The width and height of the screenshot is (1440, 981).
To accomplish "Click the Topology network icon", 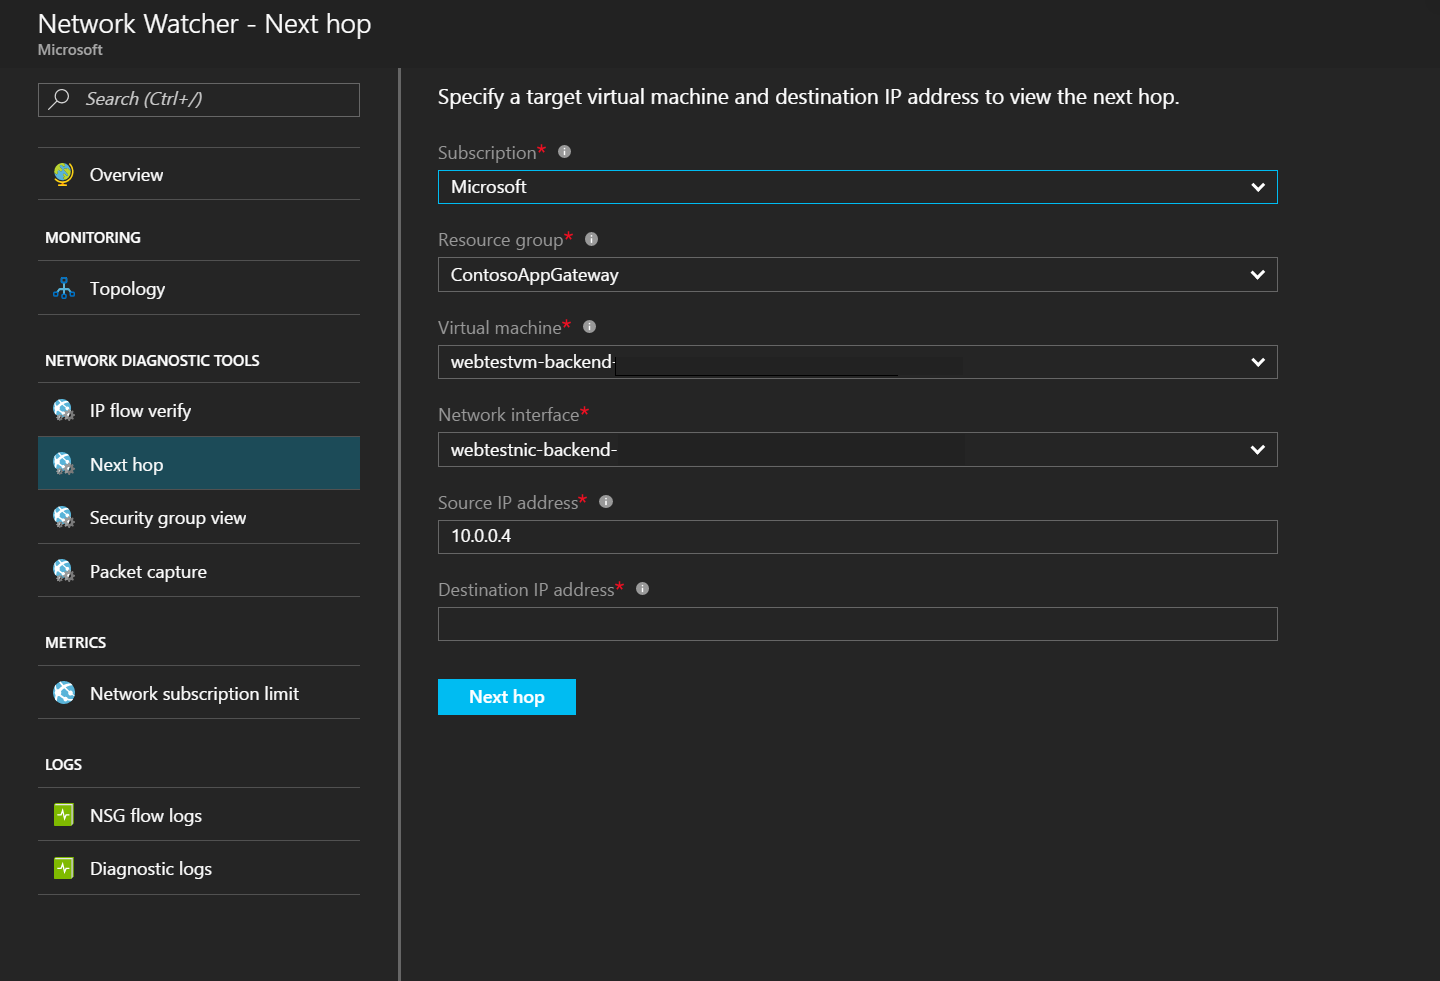I will point(64,289).
